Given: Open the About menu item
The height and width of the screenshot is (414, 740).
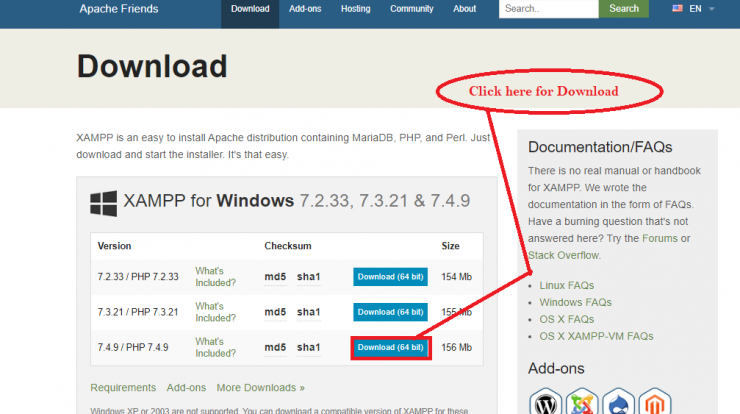Looking at the screenshot, I should pyautogui.click(x=464, y=9).
